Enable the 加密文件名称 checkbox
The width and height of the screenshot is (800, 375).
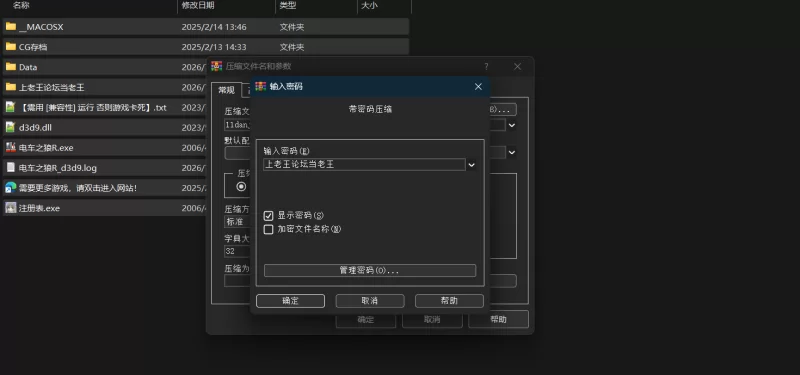[x=268, y=230]
